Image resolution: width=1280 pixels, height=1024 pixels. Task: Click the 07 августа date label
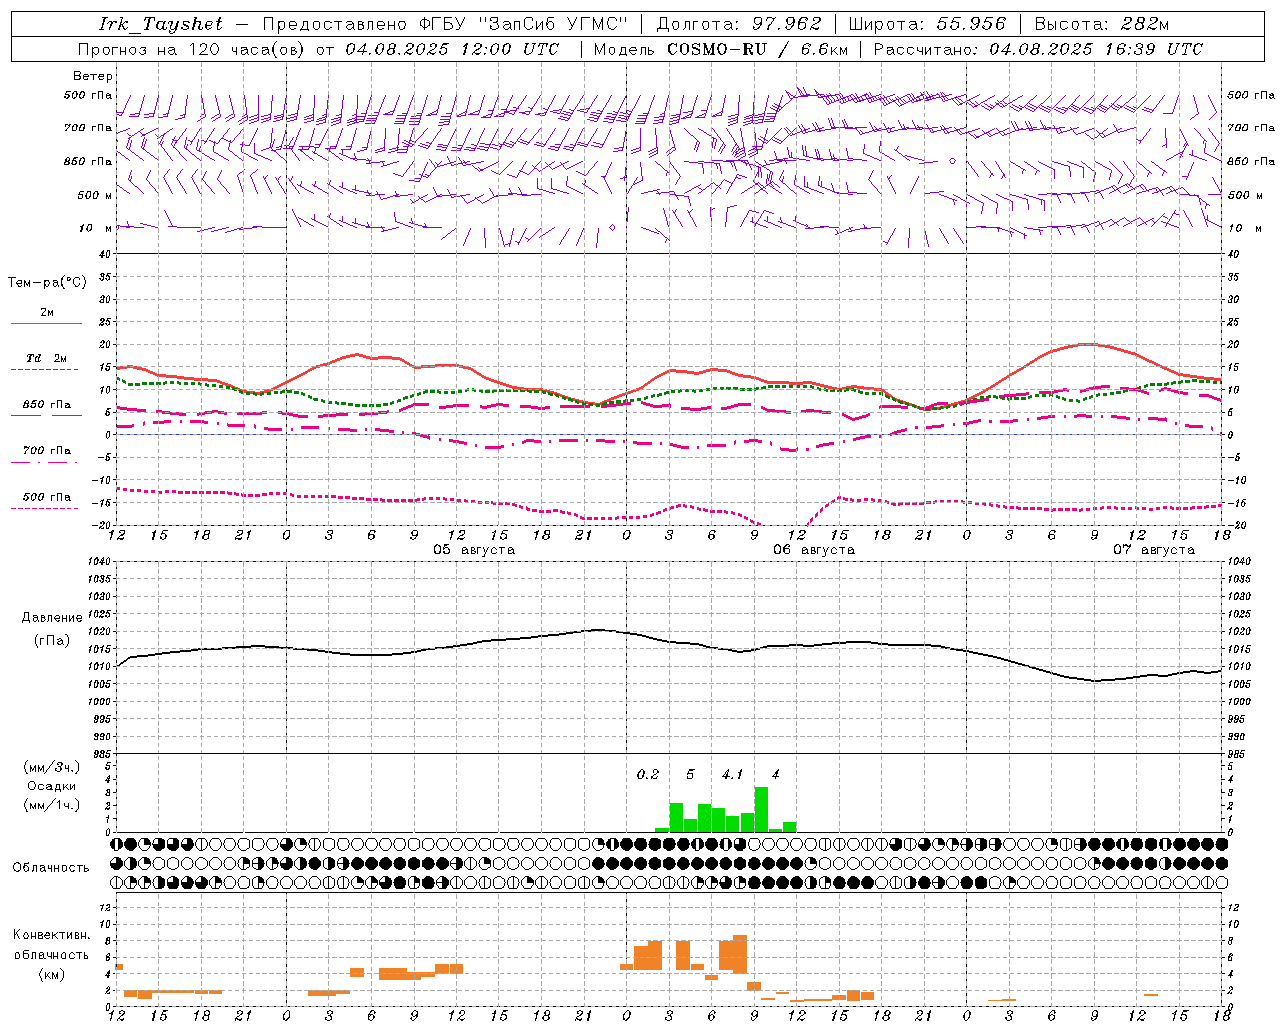(1154, 550)
